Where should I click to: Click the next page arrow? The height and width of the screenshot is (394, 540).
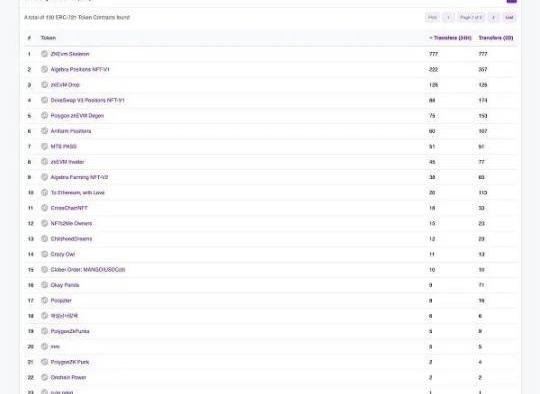point(494,17)
